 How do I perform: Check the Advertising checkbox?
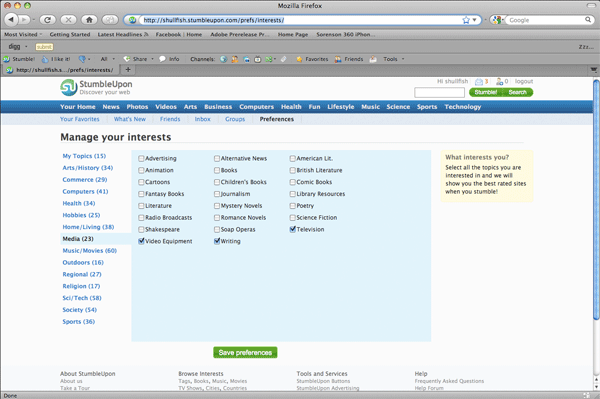141,158
